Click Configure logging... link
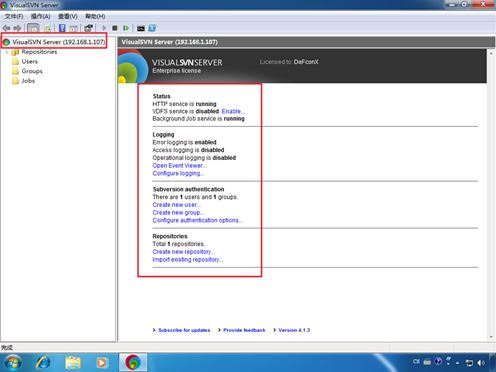 coord(178,173)
